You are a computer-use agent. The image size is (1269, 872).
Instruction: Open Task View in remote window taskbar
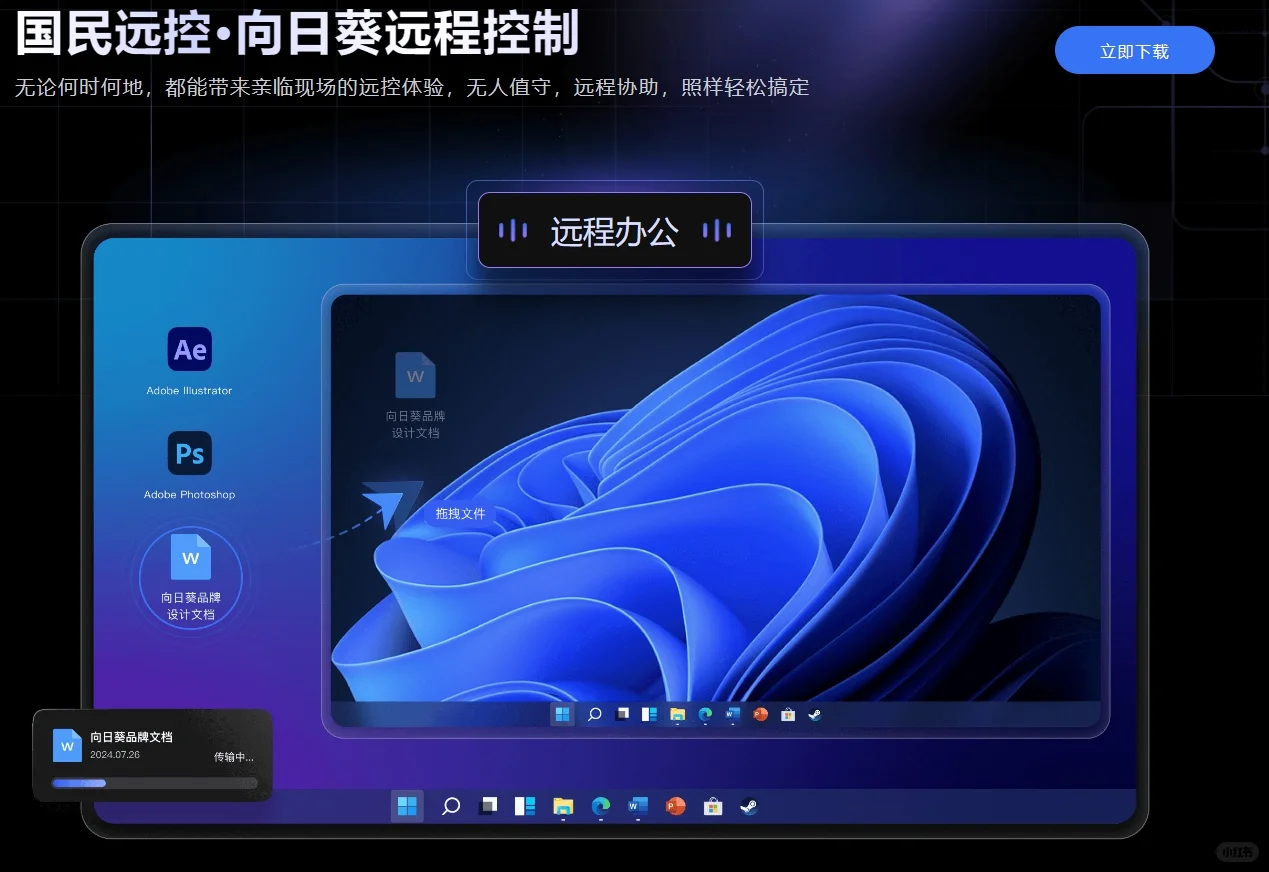point(622,714)
